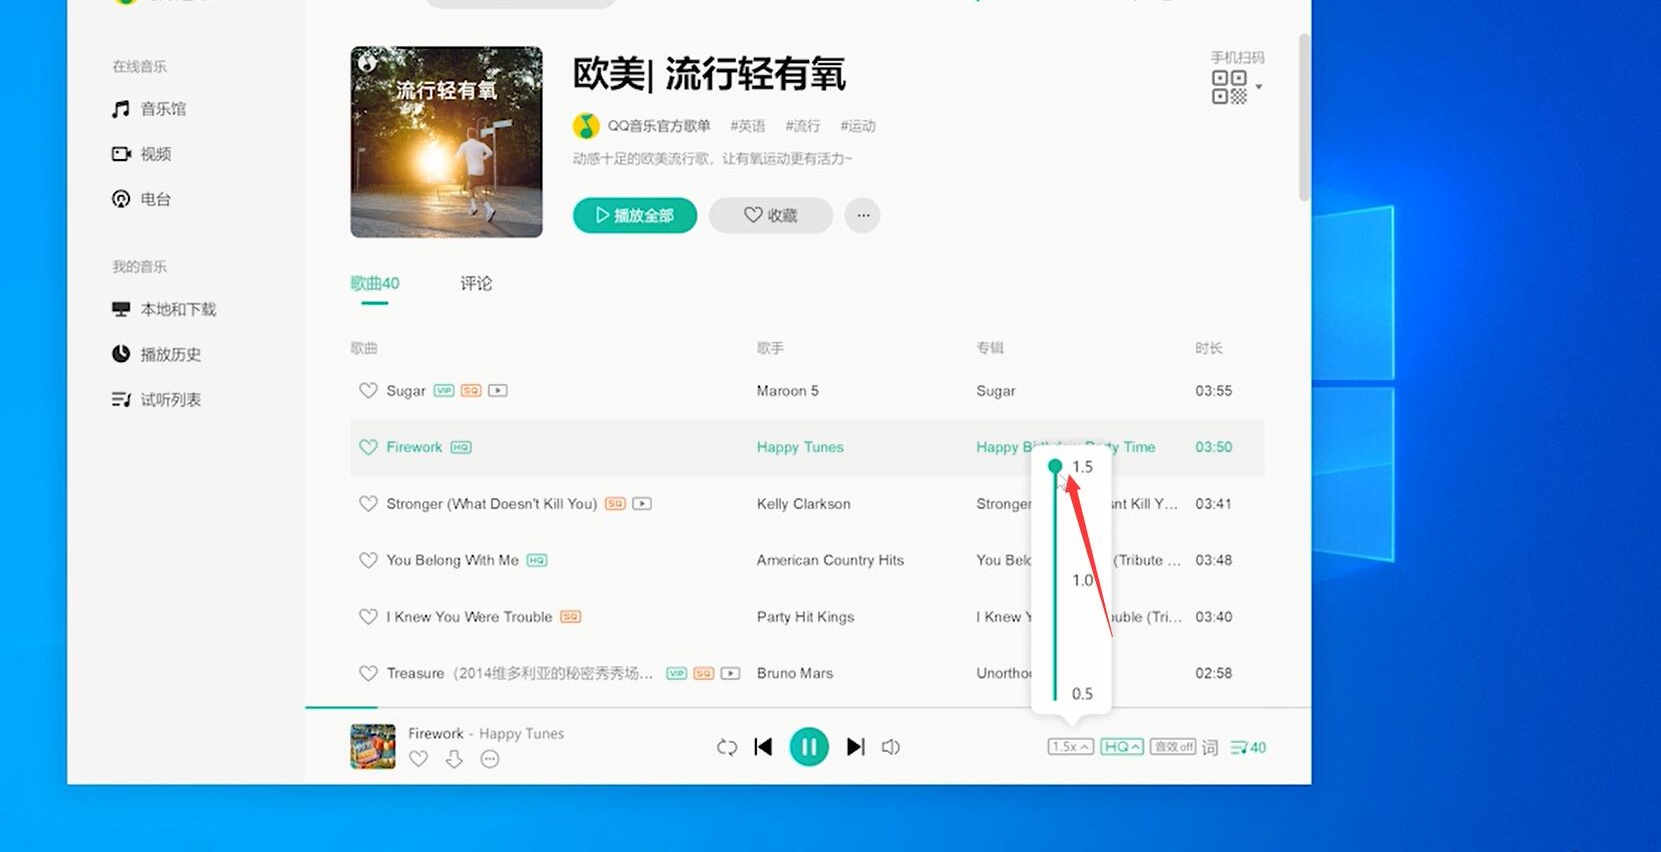Viewport: 1661px width, 852px height.
Task: Open 试听列表 in the sidebar
Action: 156,399
